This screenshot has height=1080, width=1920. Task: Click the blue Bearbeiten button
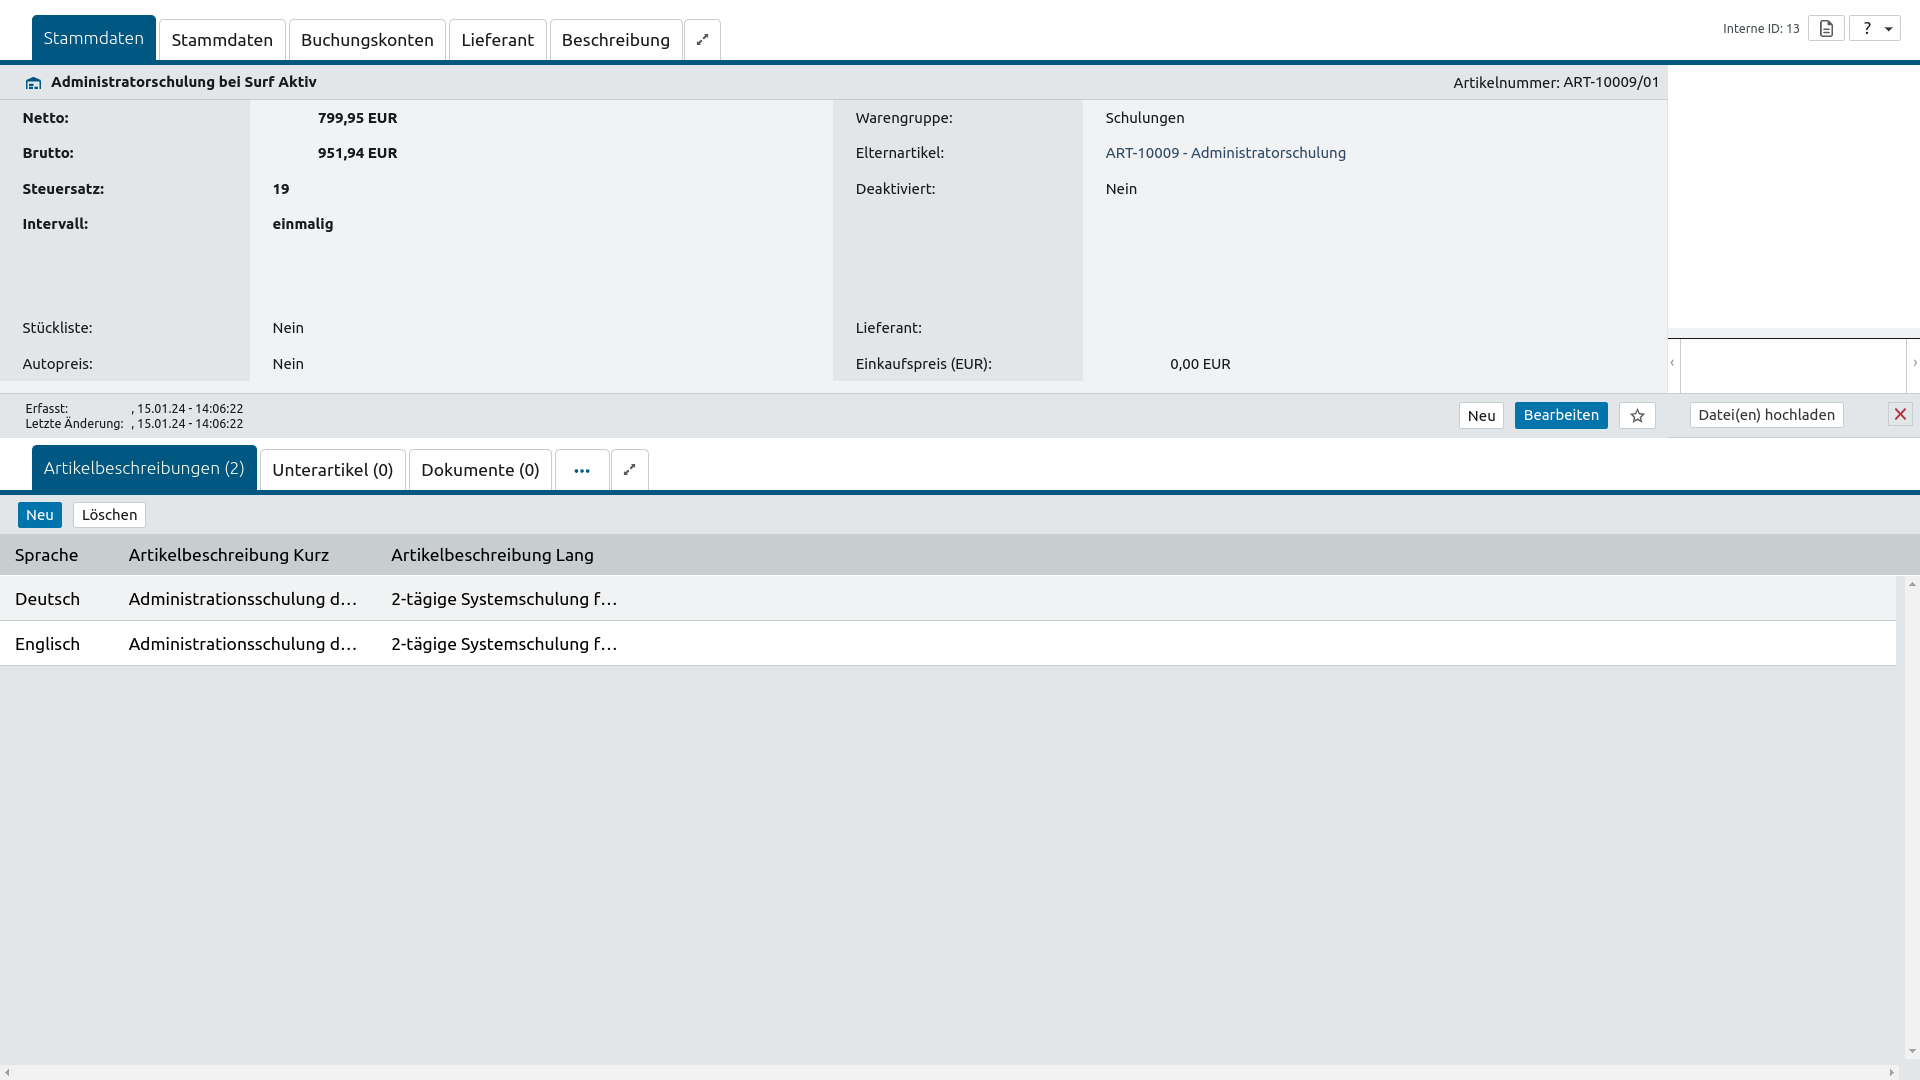click(1560, 415)
